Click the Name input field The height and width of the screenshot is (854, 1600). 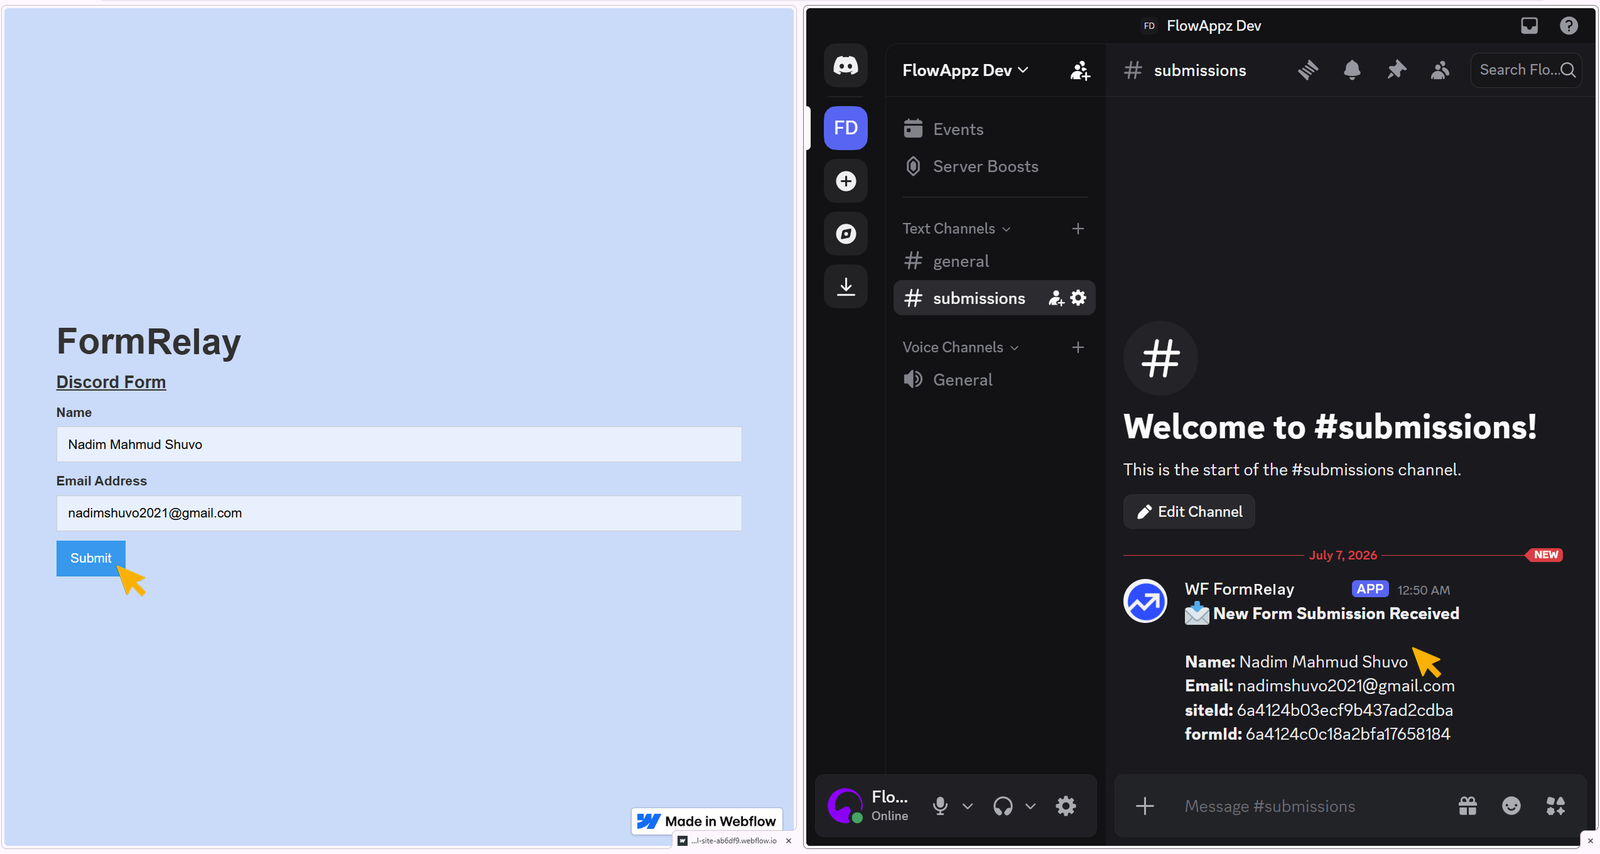399,444
